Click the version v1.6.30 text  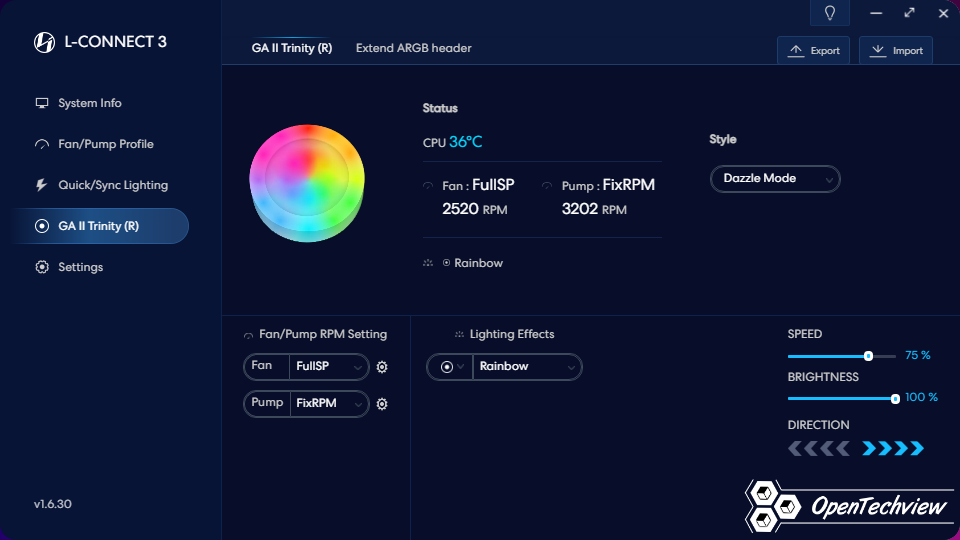53,504
